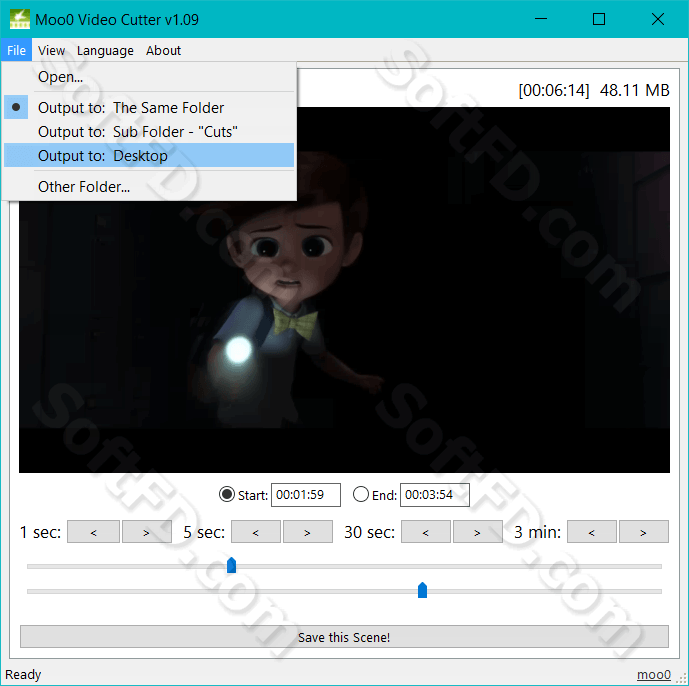Click the Moo0 Video Cutter app icon
The width and height of the screenshot is (689, 686).
(x=20, y=19)
